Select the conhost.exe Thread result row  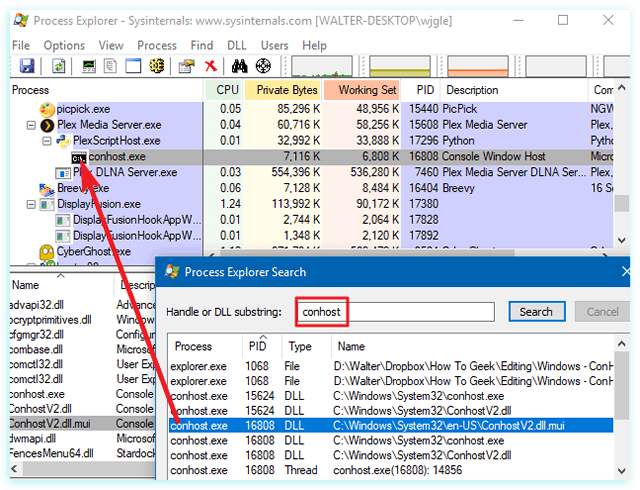tap(391, 470)
